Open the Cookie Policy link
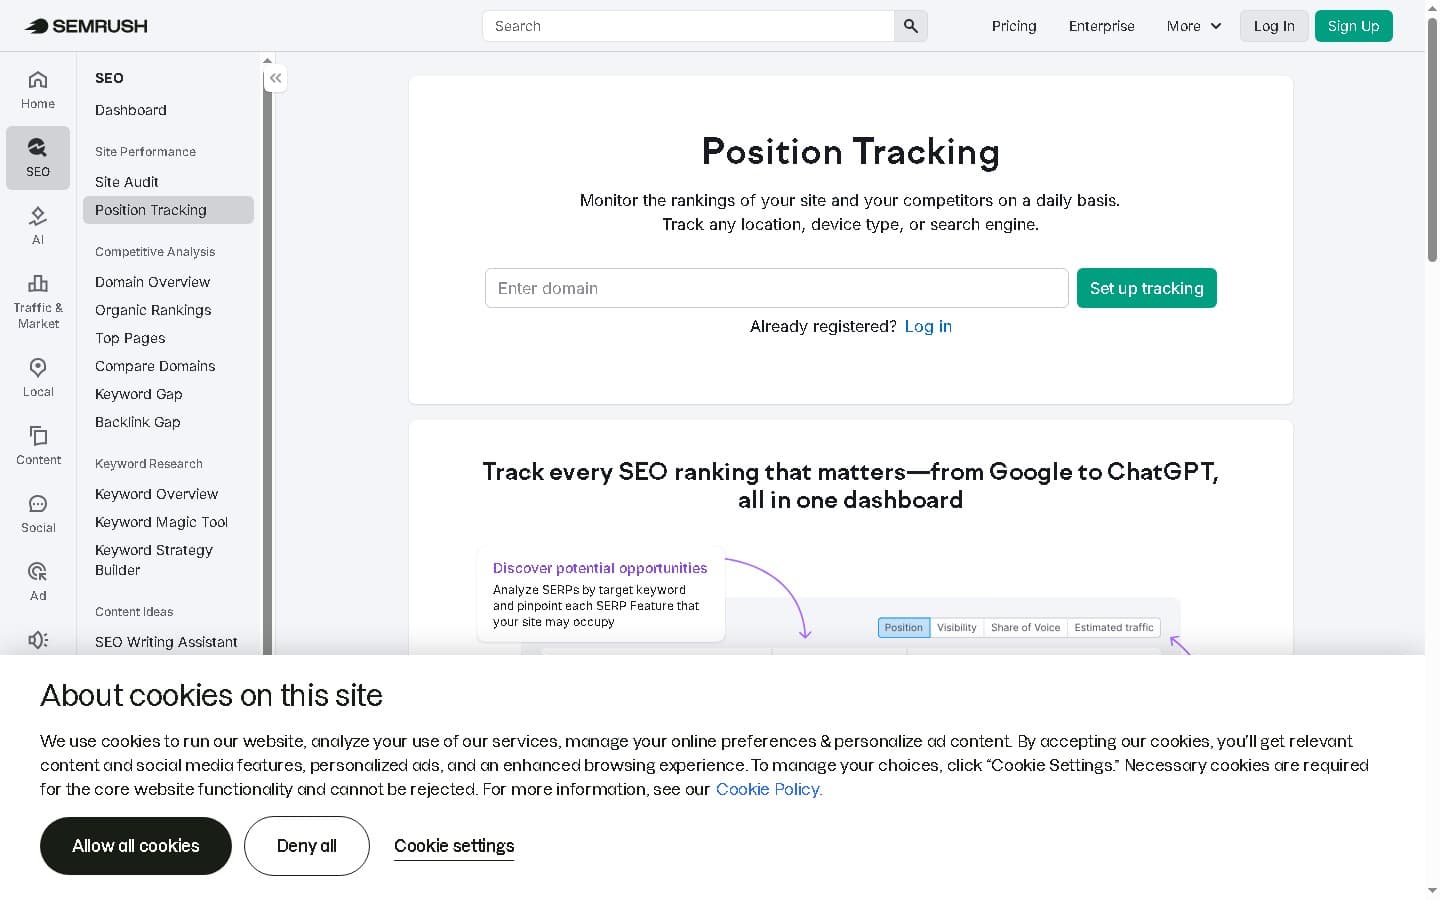 [x=767, y=789]
